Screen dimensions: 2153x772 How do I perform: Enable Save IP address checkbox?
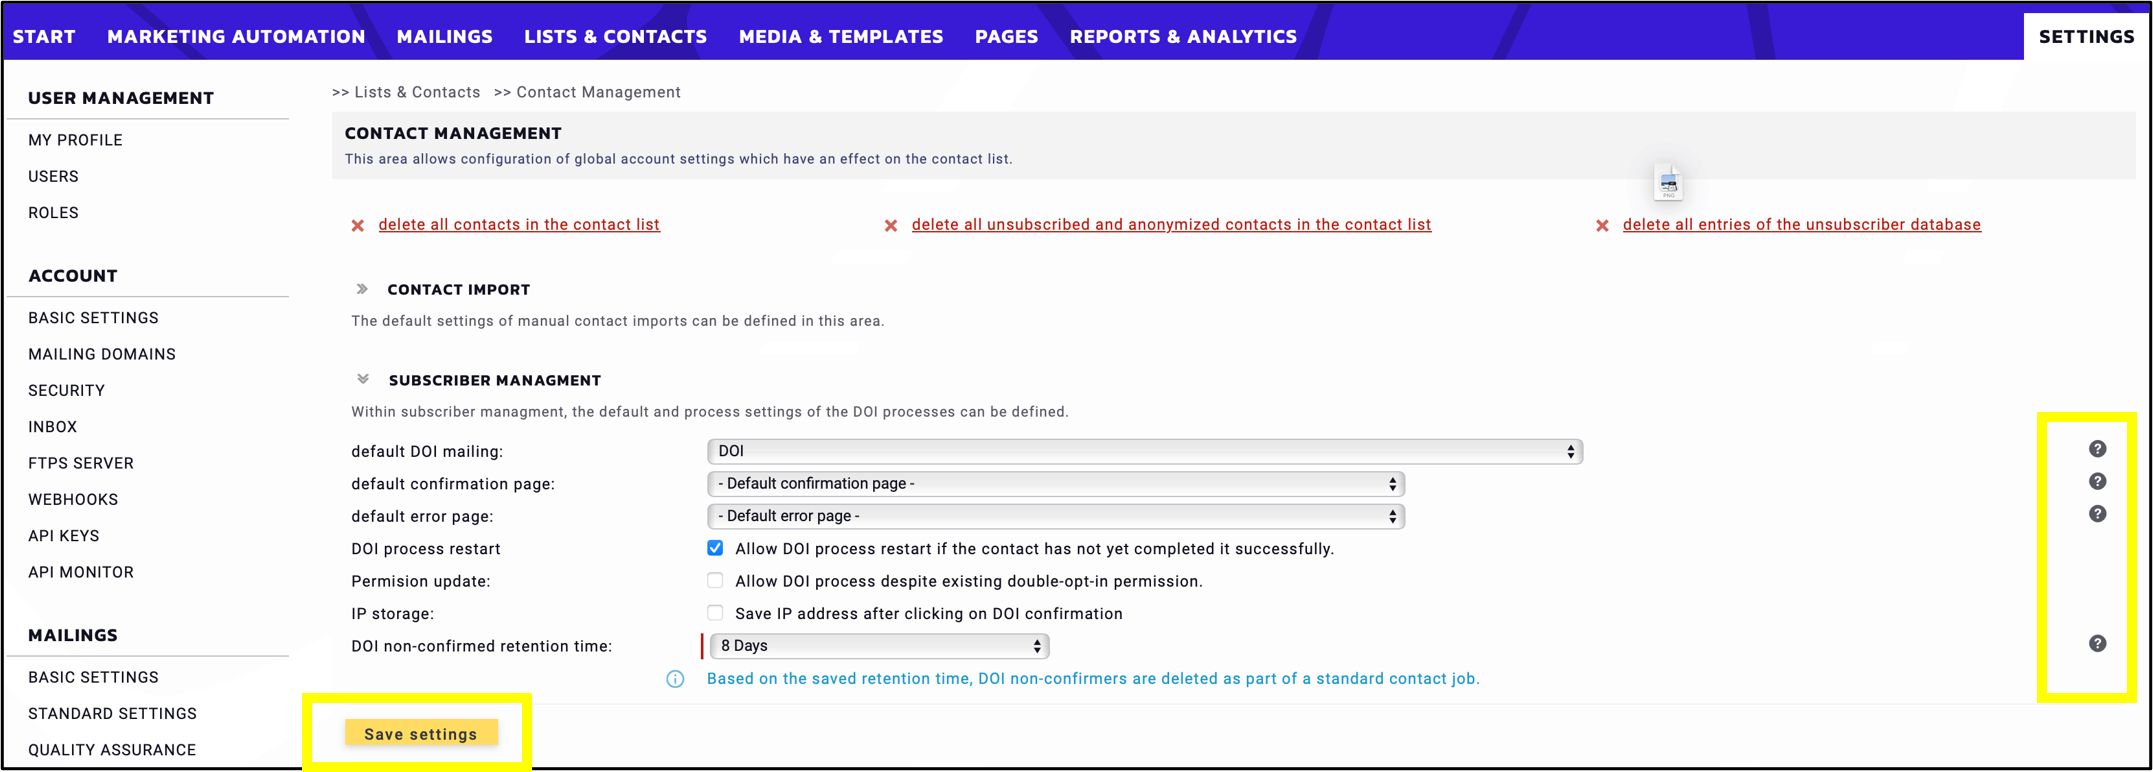[715, 613]
